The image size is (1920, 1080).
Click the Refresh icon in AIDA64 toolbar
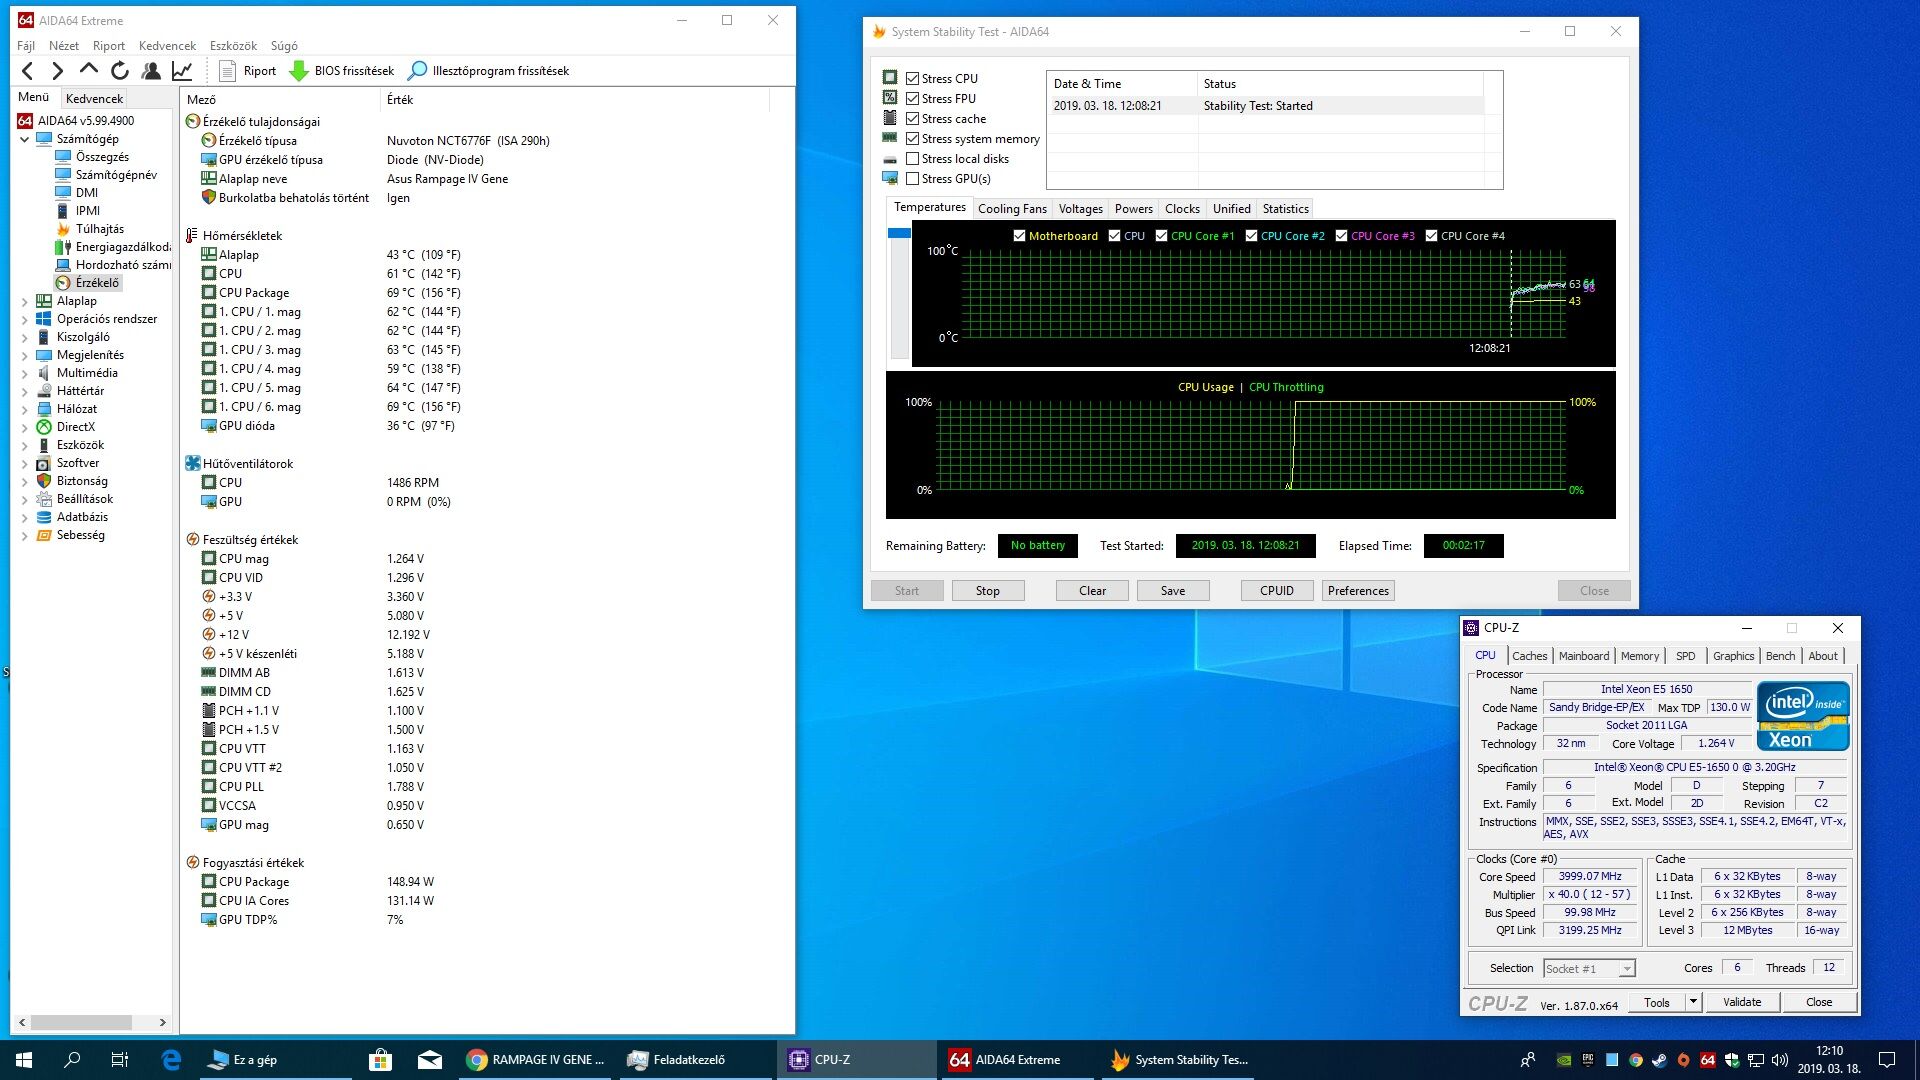click(x=120, y=71)
